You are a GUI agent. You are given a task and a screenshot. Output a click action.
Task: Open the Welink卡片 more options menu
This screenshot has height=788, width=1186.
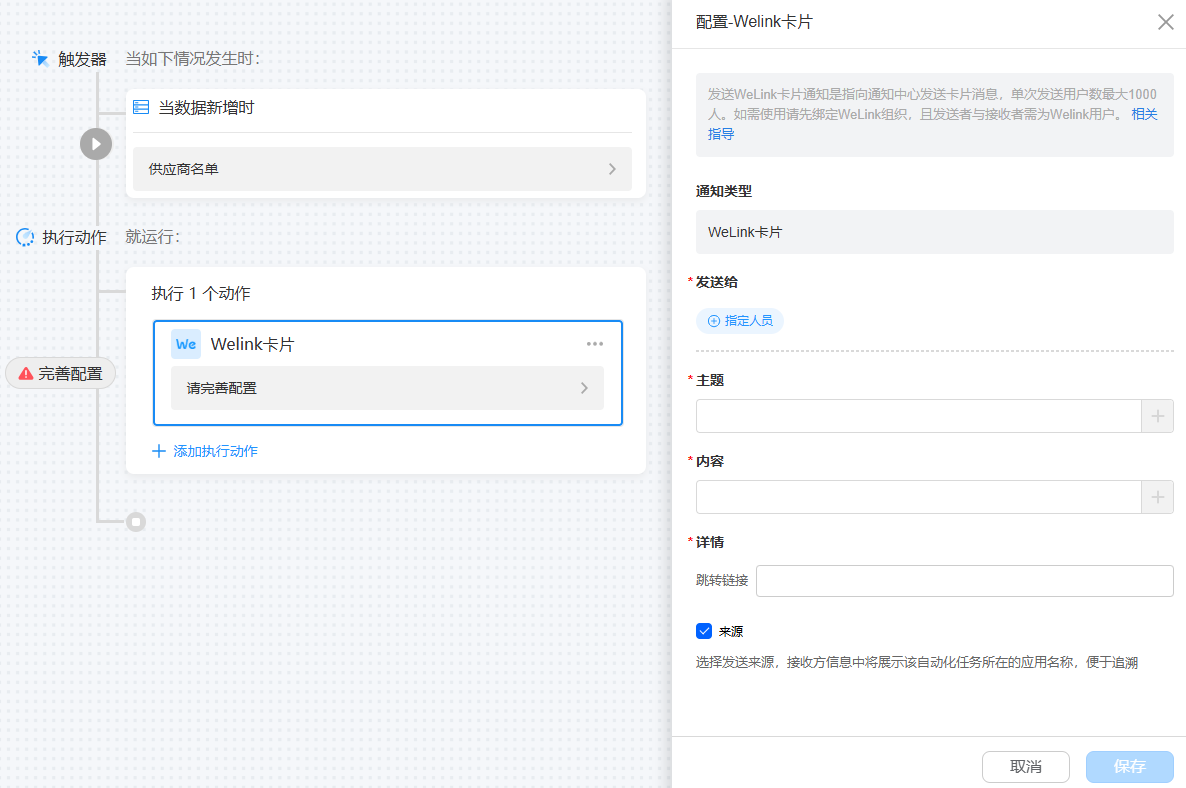click(595, 344)
